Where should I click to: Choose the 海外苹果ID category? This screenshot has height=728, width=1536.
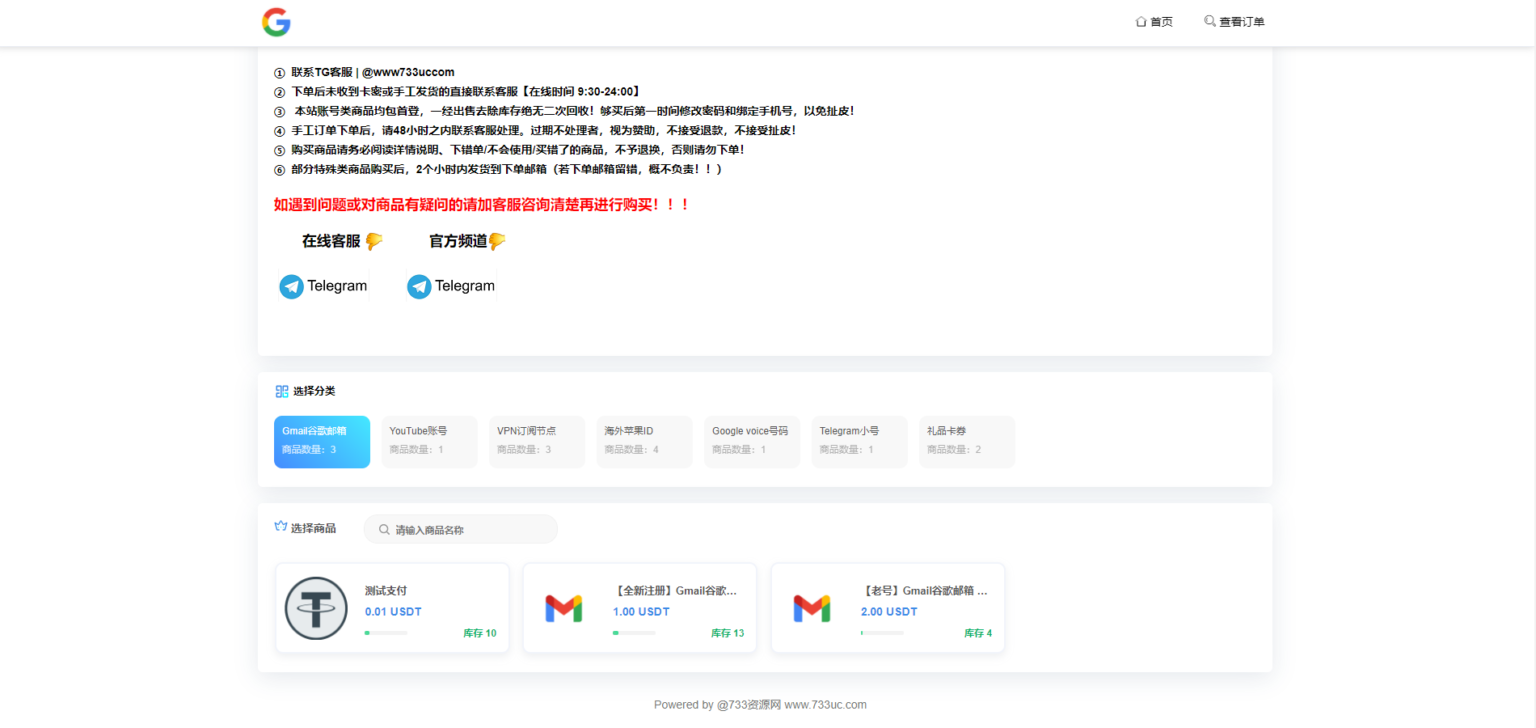644,442
